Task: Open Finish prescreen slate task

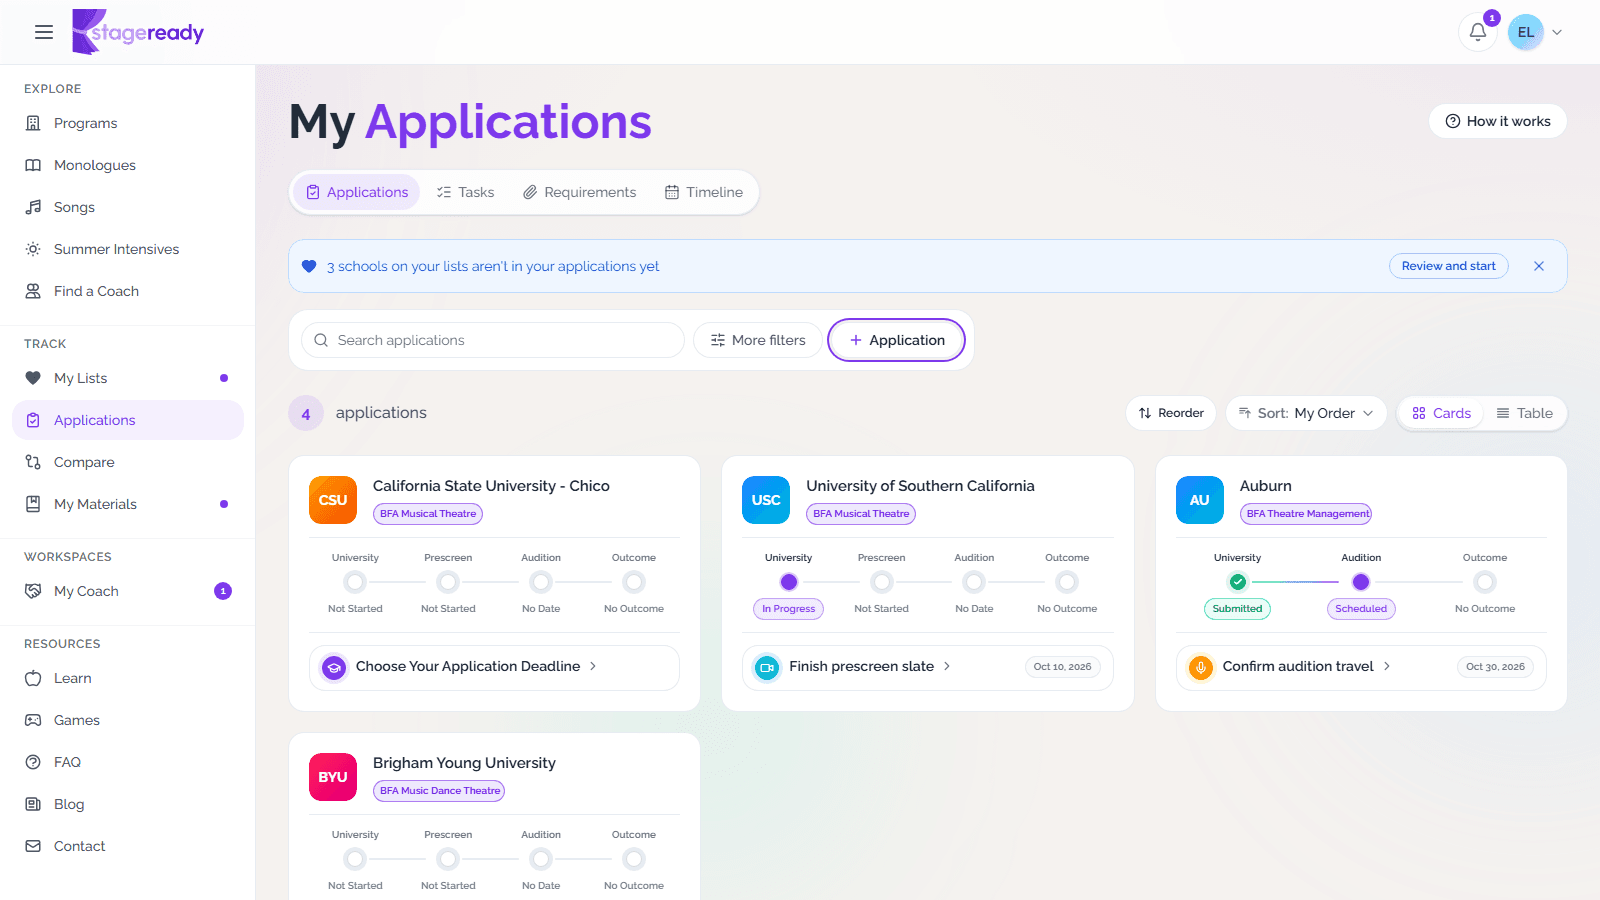Action: [927, 667]
